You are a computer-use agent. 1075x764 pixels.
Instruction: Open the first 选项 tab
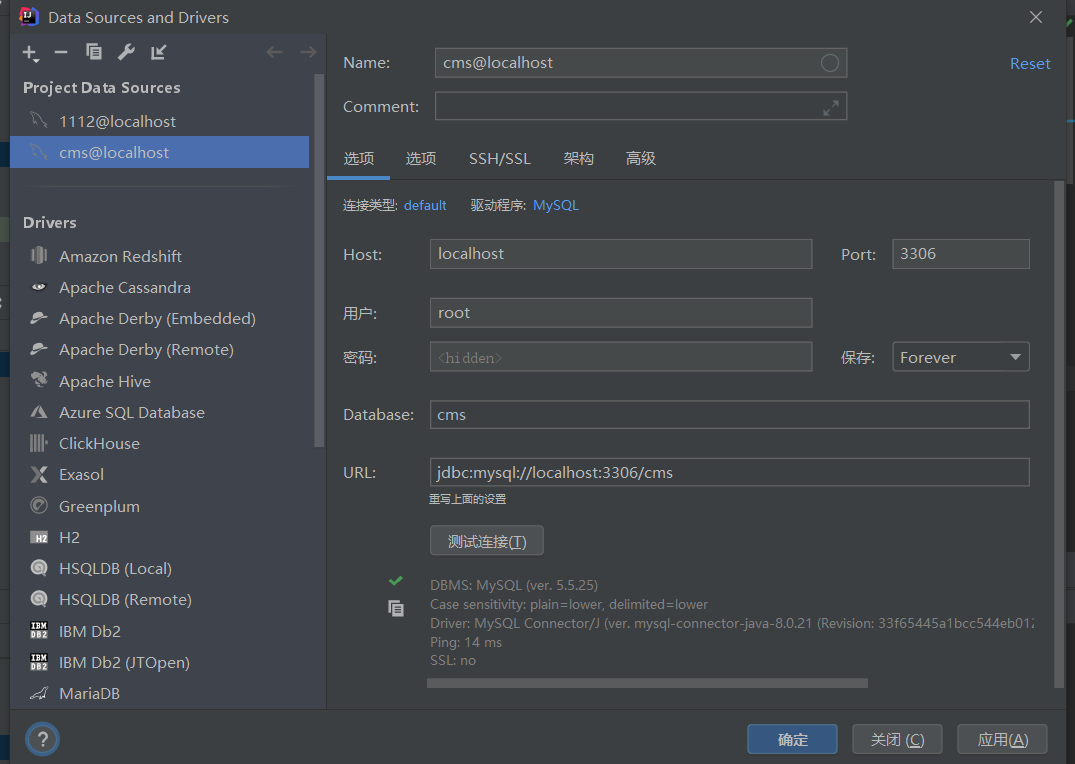coord(359,158)
